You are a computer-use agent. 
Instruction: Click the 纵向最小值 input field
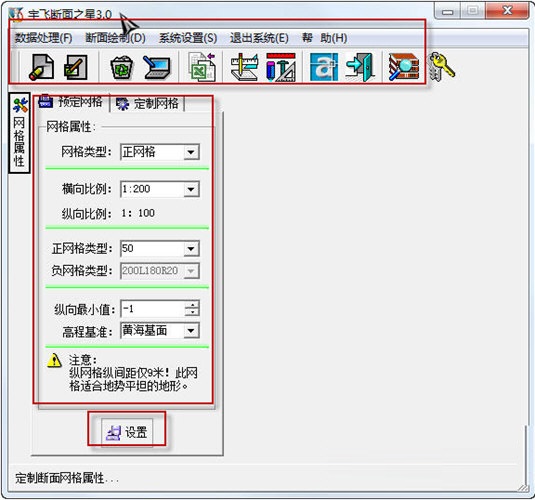(153, 309)
